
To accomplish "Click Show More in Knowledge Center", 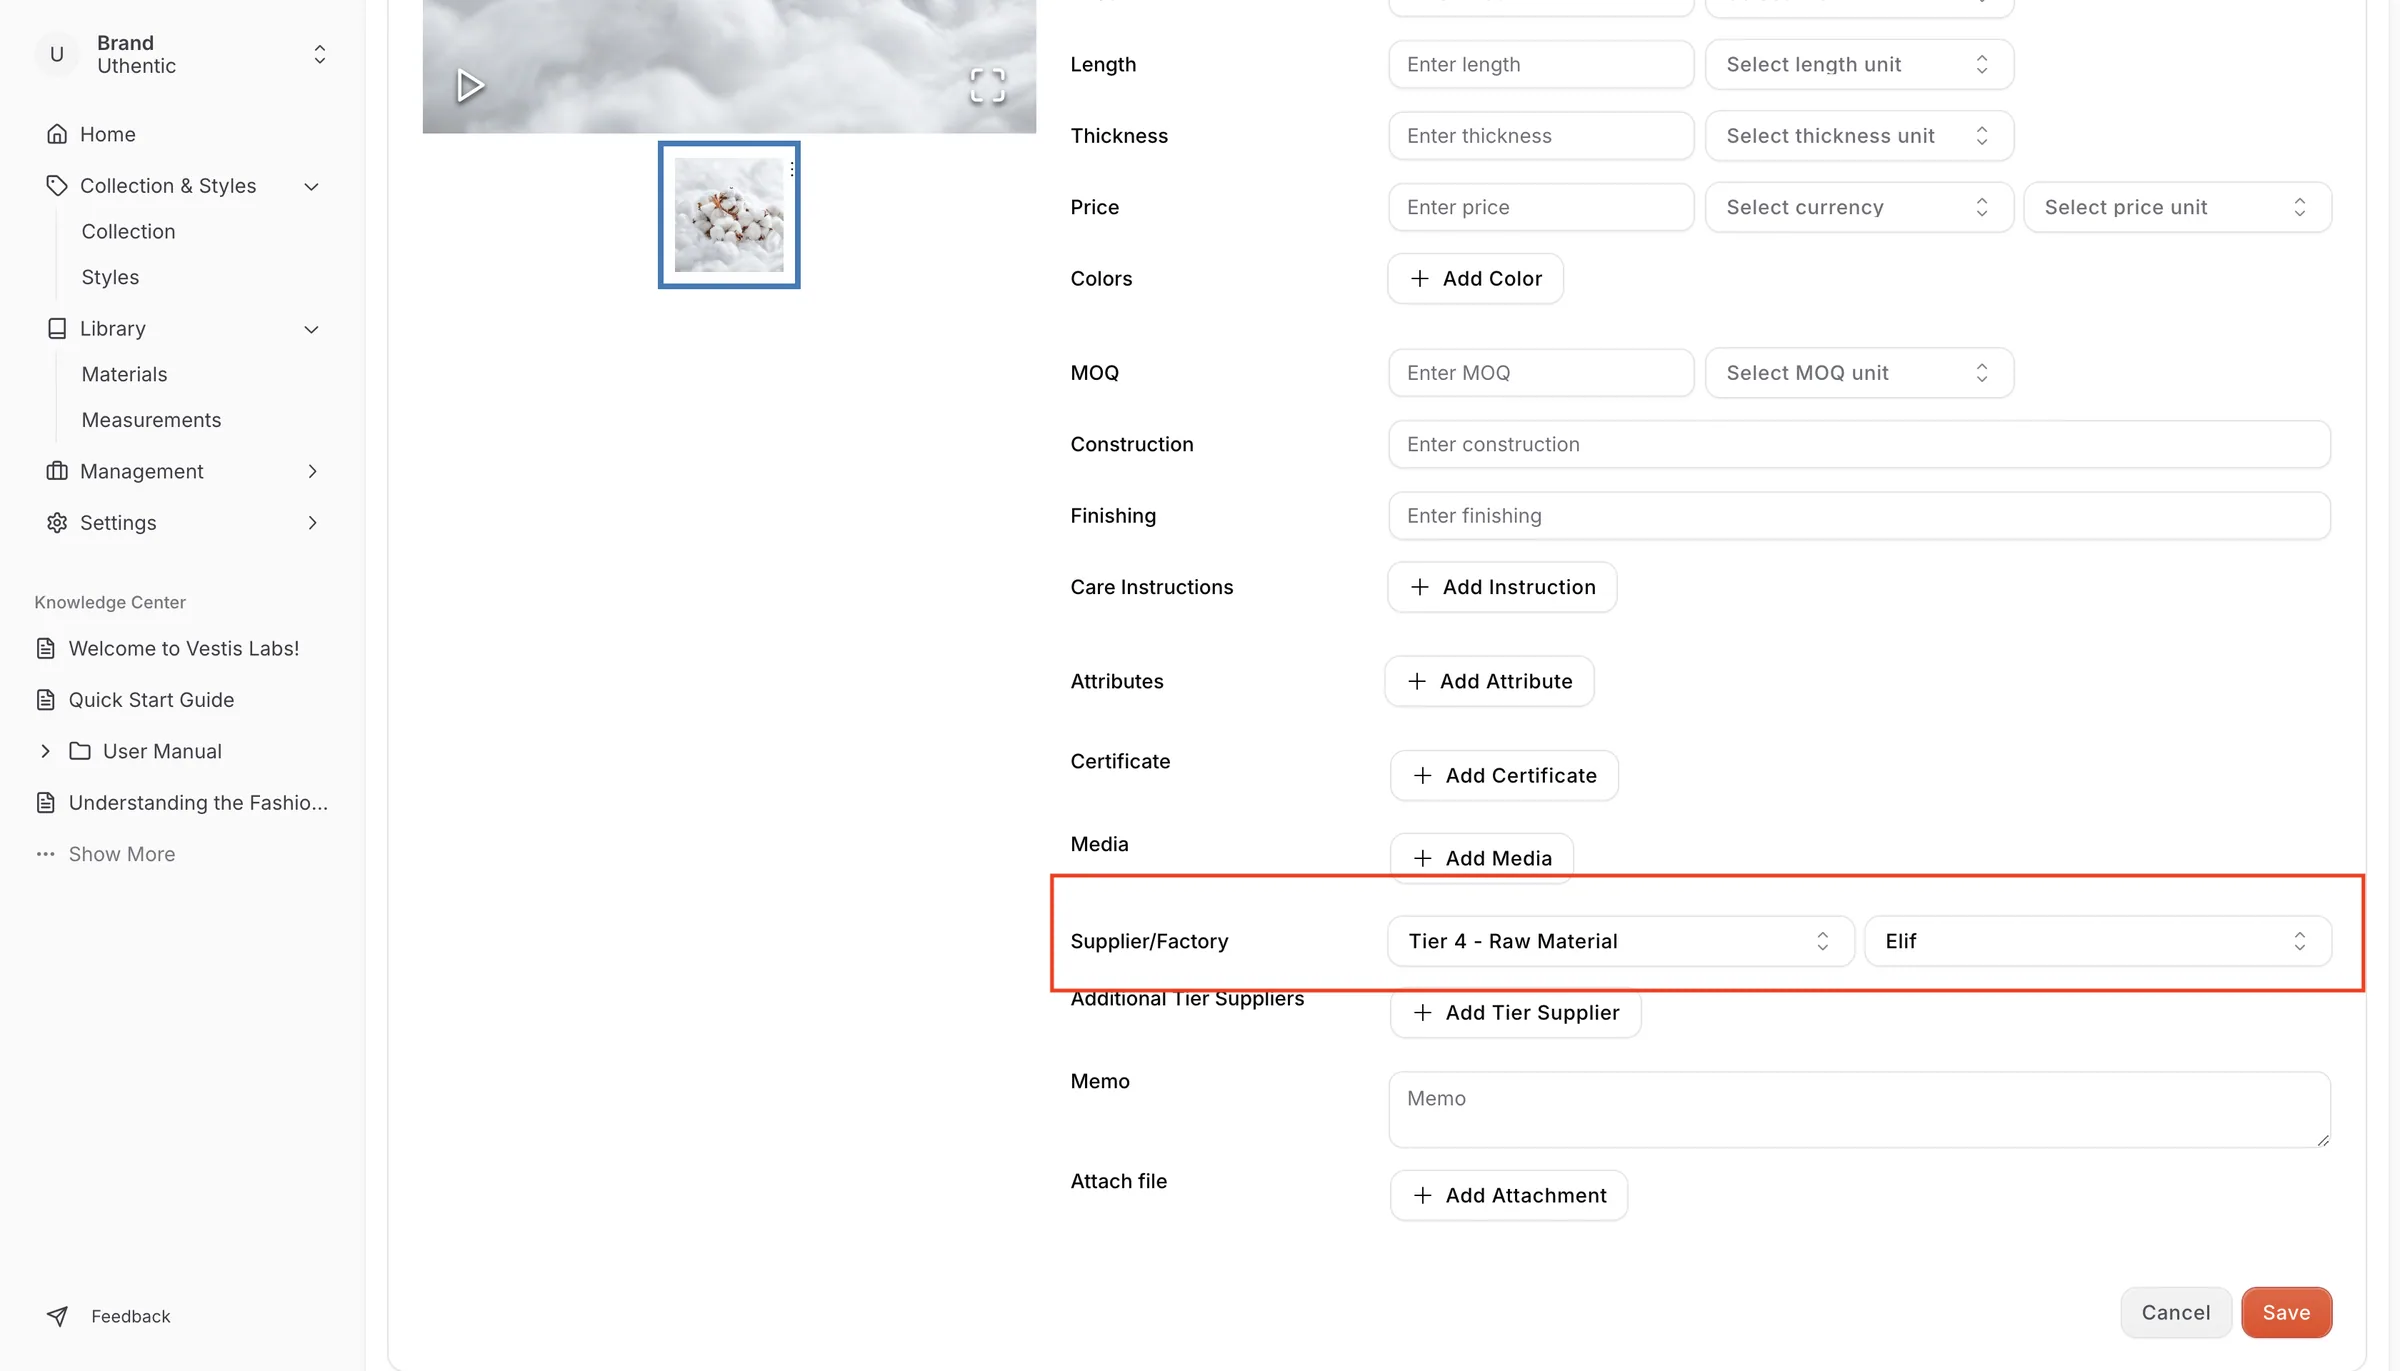I will 121,854.
